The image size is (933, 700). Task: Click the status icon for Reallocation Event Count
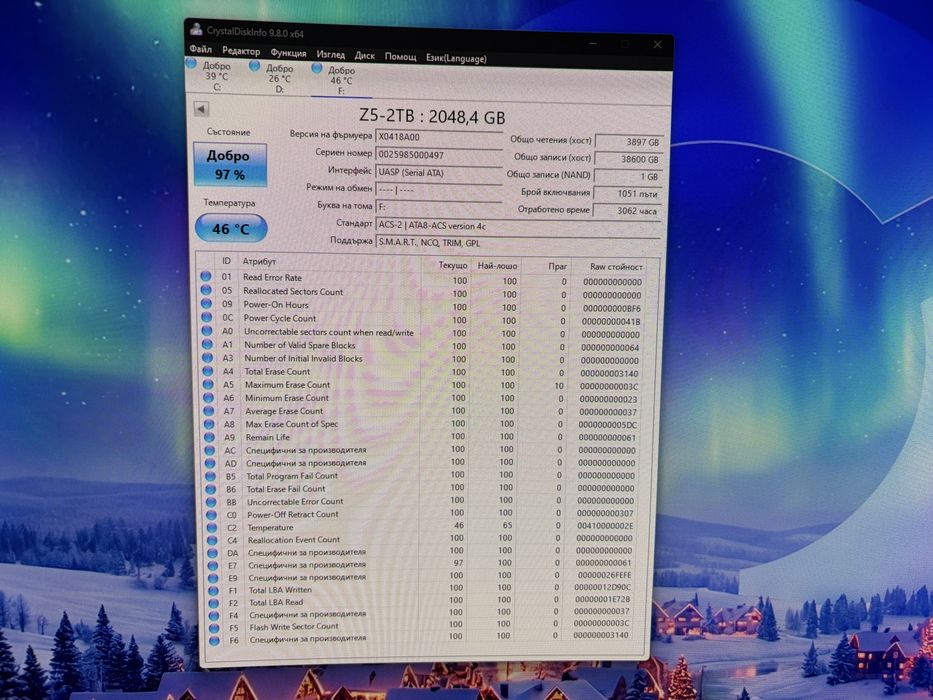(x=212, y=540)
